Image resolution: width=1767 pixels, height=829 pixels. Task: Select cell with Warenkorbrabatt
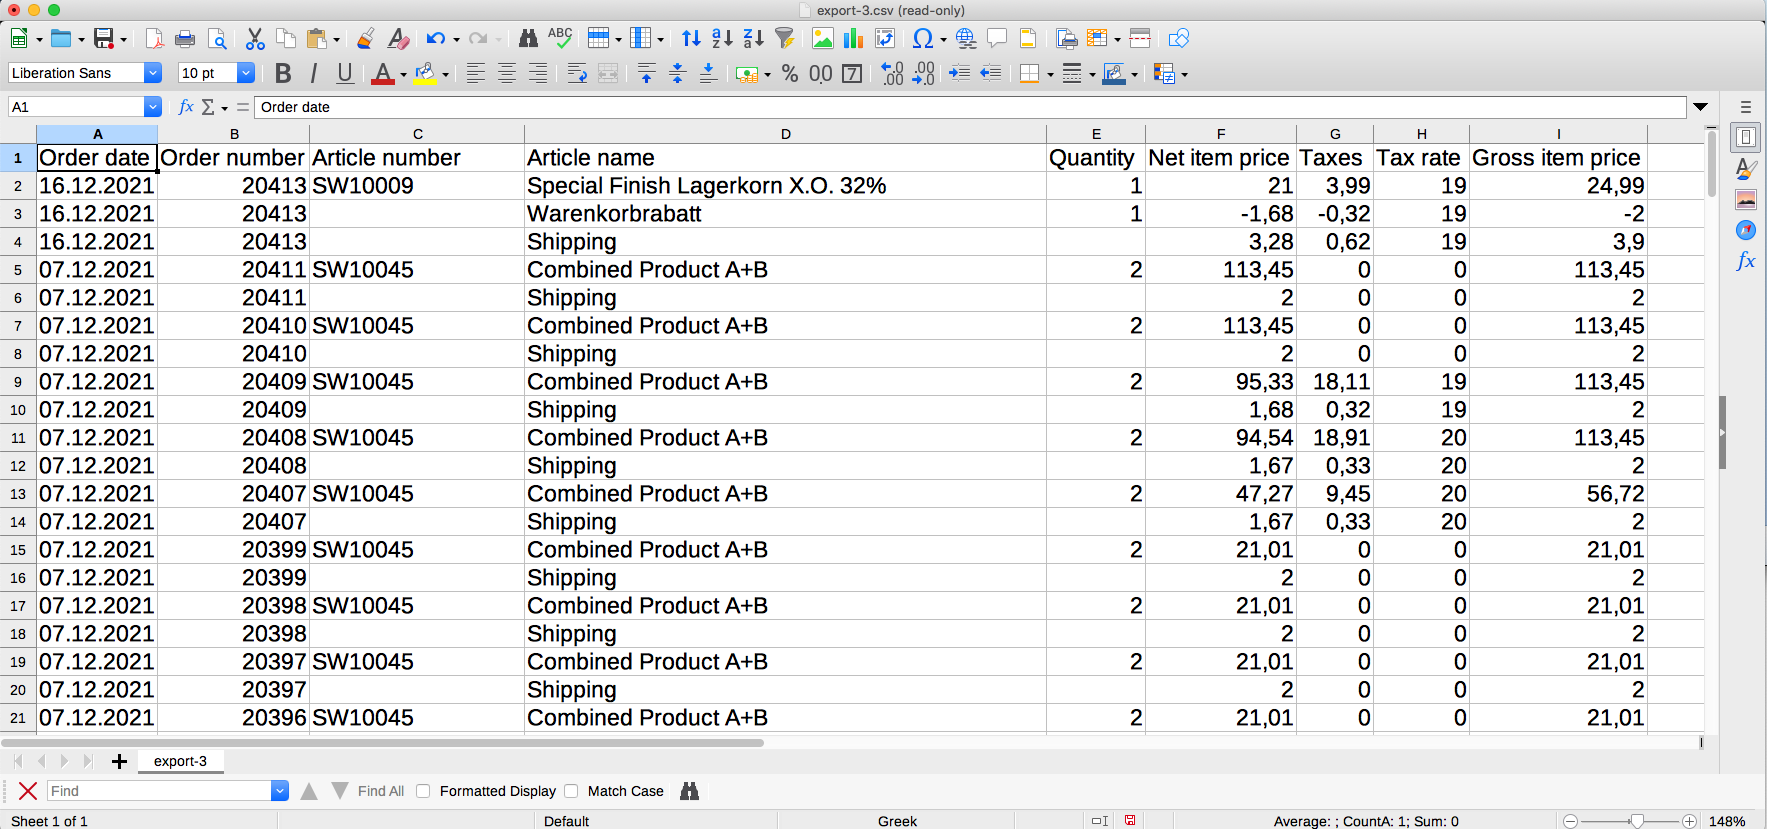pyautogui.click(x=785, y=214)
